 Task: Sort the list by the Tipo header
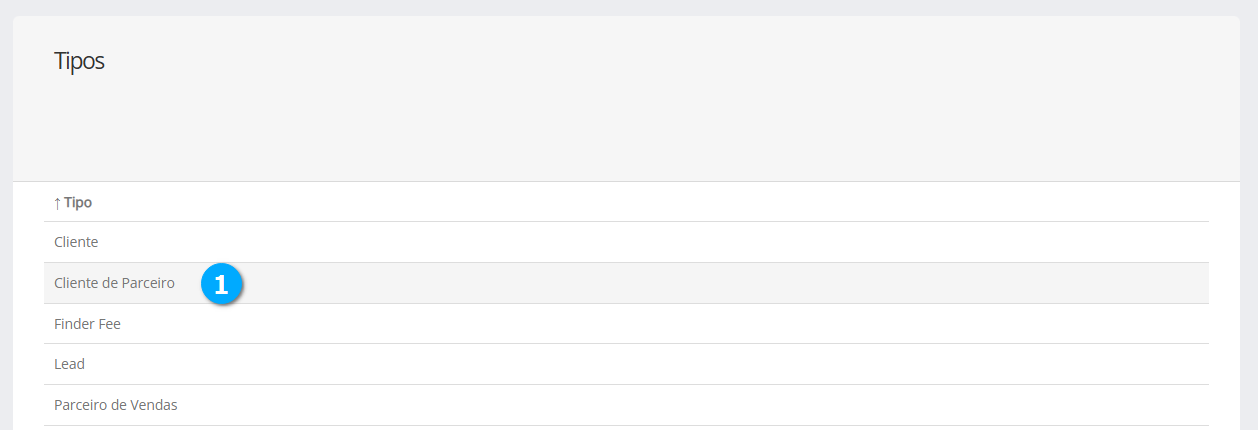click(x=78, y=203)
